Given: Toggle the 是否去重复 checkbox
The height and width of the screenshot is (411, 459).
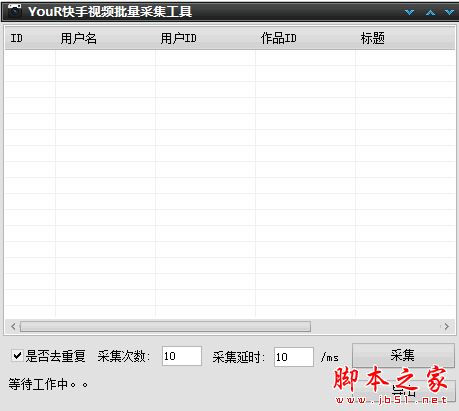Looking at the screenshot, I should [x=17, y=356].
